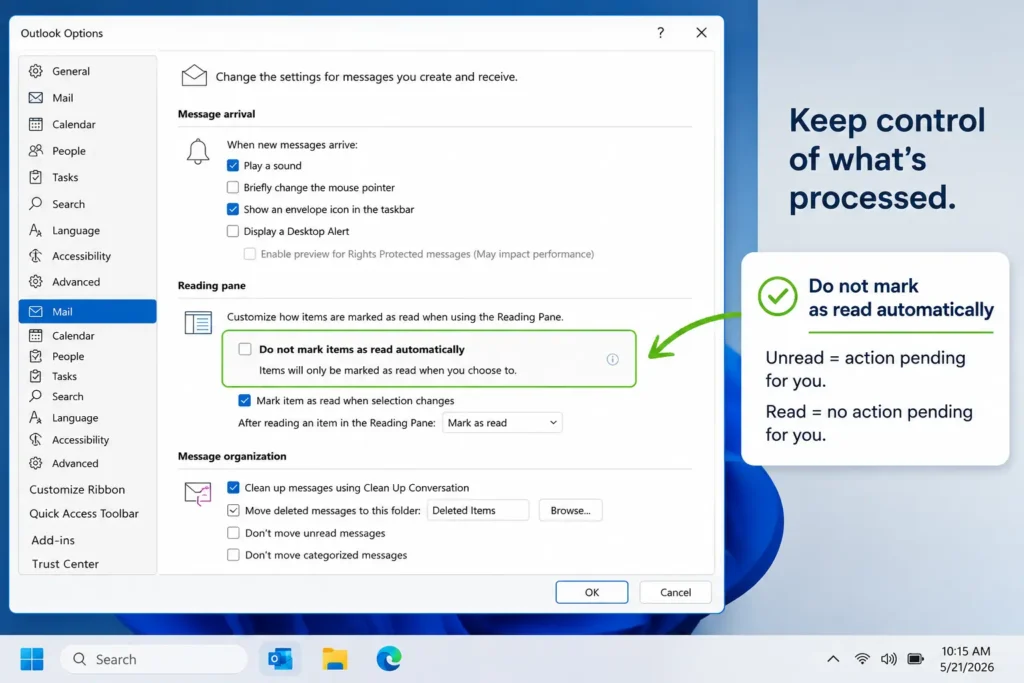Open File Explorer from the taskbar
1024x683 pixels.
[x=334, y=659]
